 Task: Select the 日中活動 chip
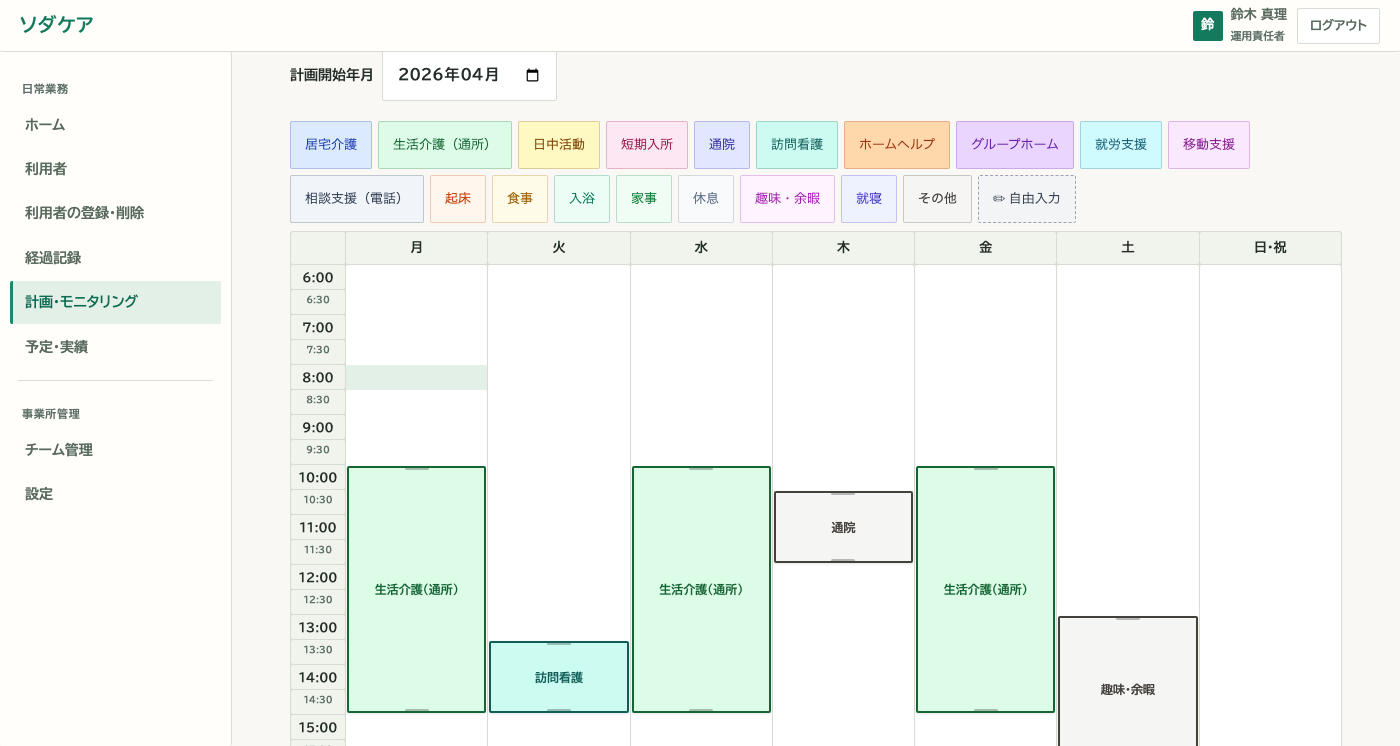tap(559, 145)
